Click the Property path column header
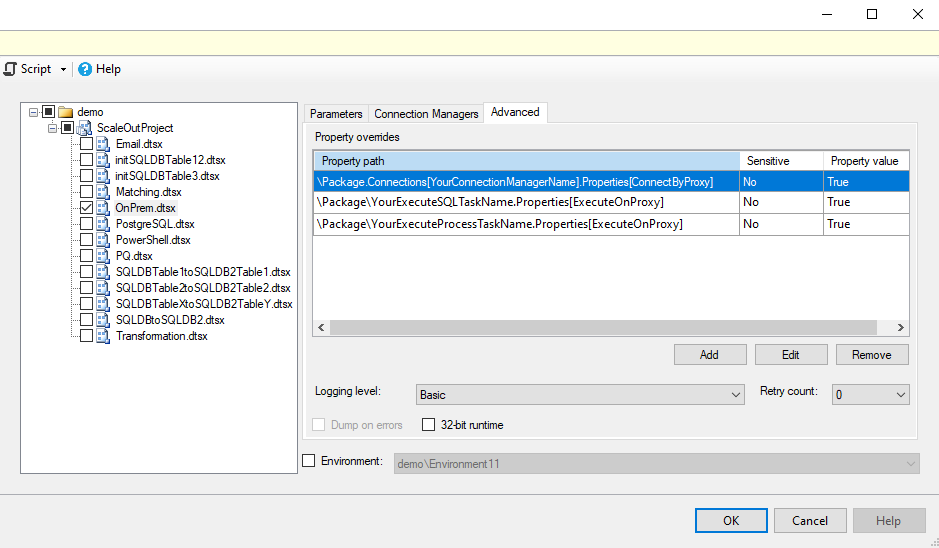Image resolution: width=939 pixels, height=548 pixels. pos(526,161)
